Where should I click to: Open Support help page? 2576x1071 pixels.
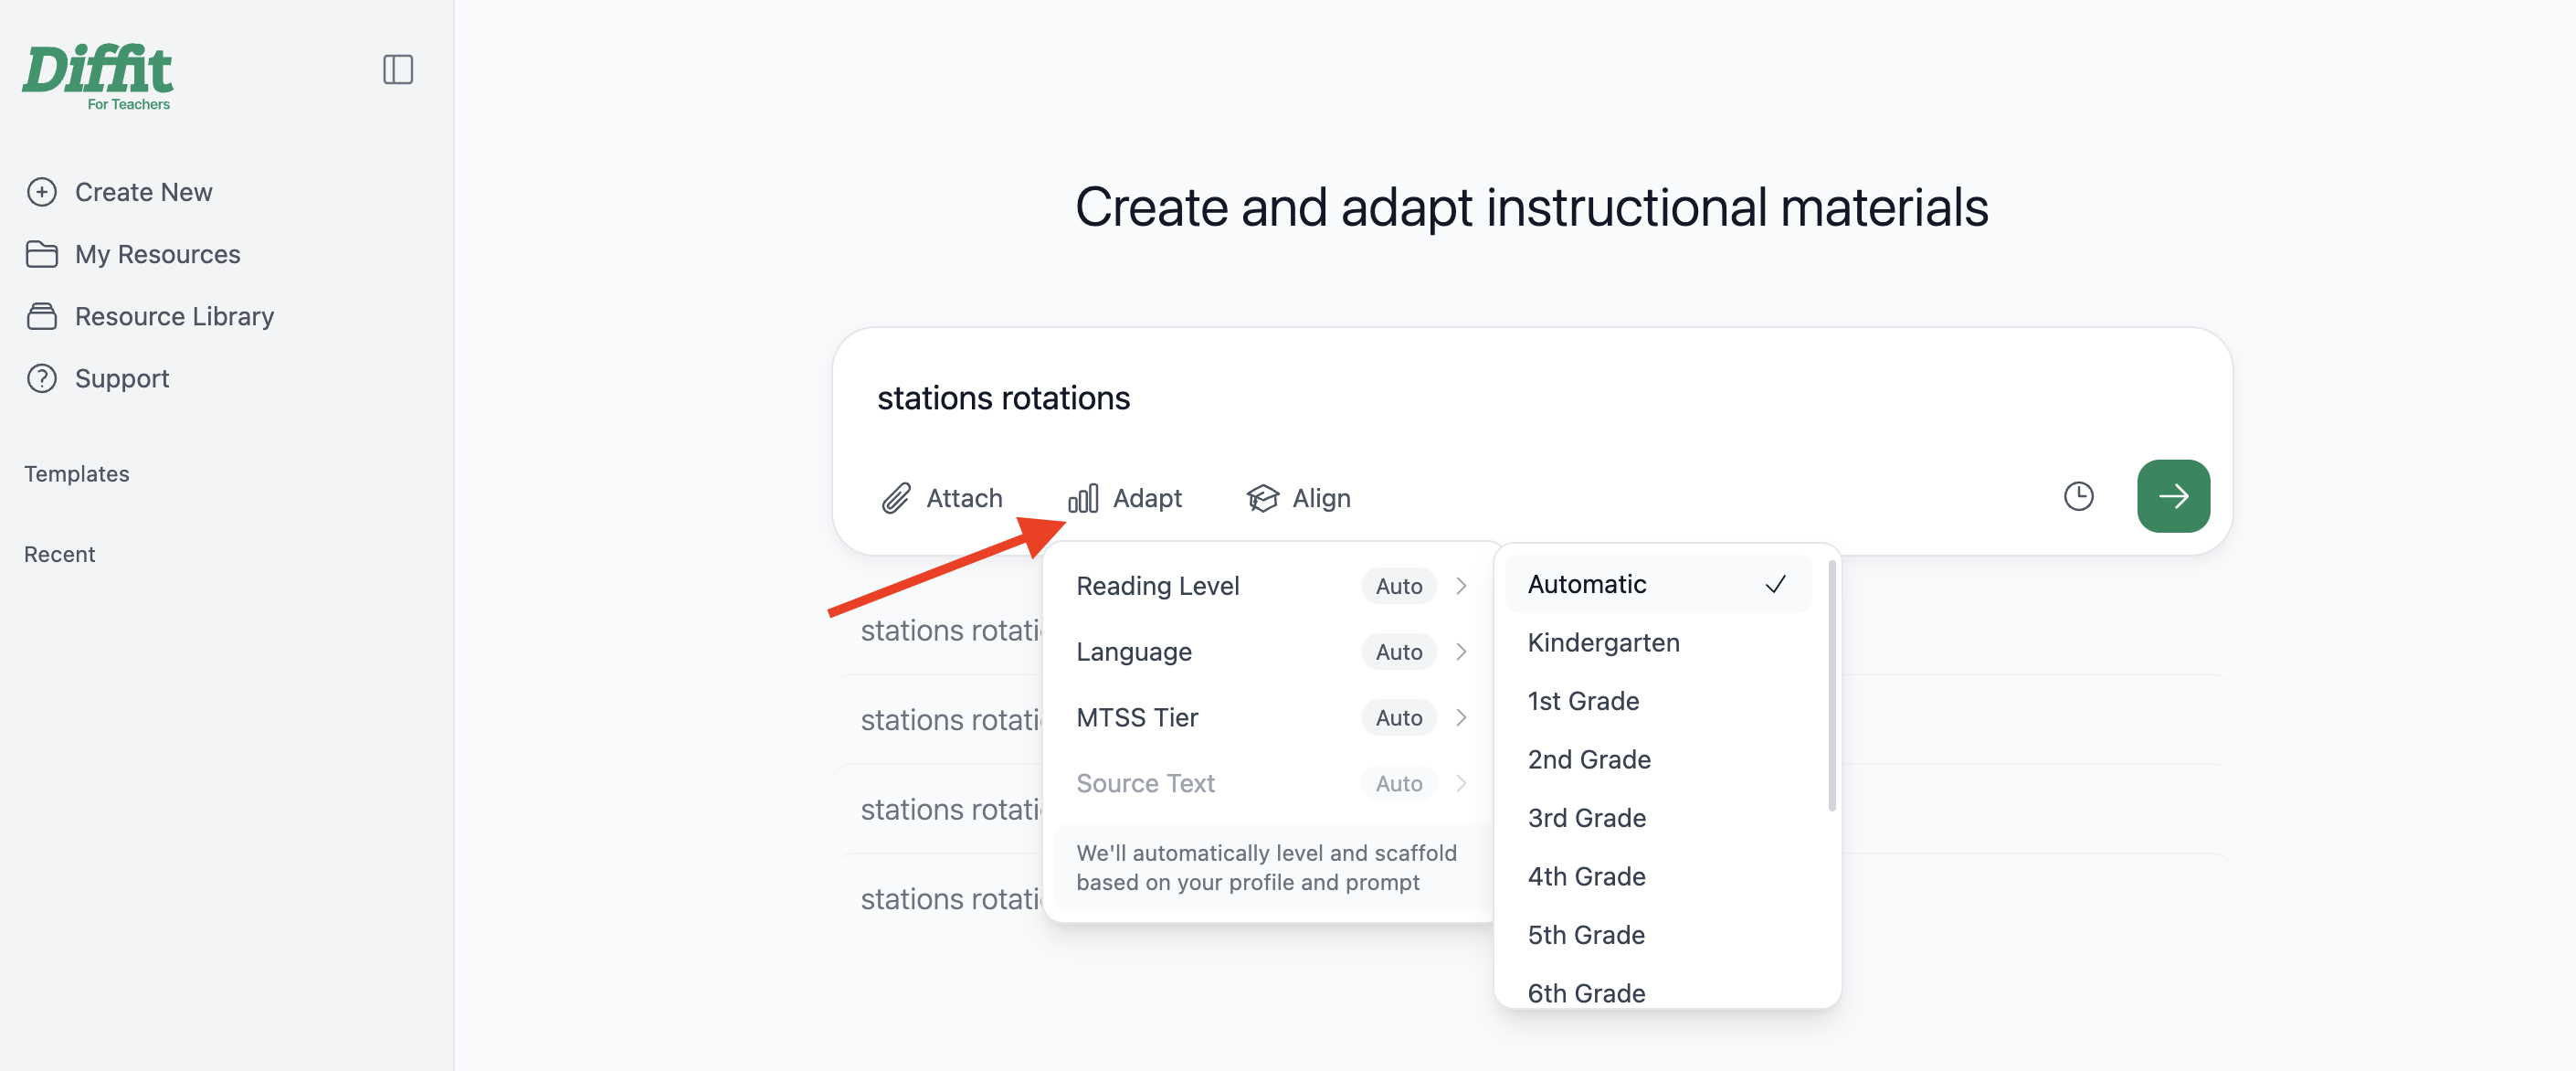click(98, 378)
